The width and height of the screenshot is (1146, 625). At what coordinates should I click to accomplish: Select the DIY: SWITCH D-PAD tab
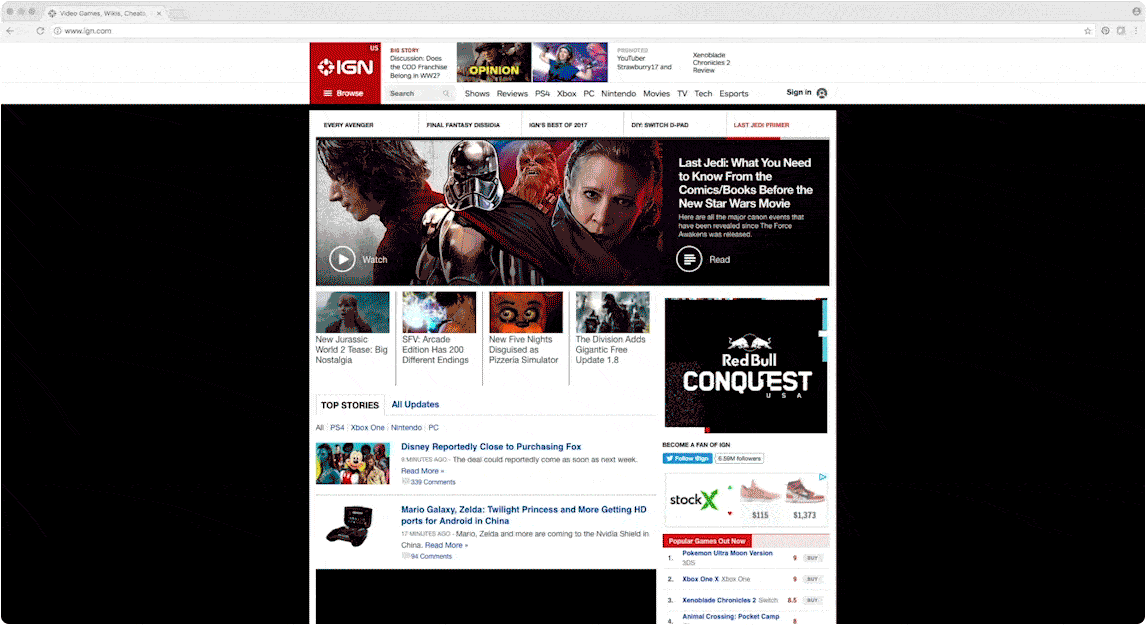pyautogui.click(x=660, y=125)
